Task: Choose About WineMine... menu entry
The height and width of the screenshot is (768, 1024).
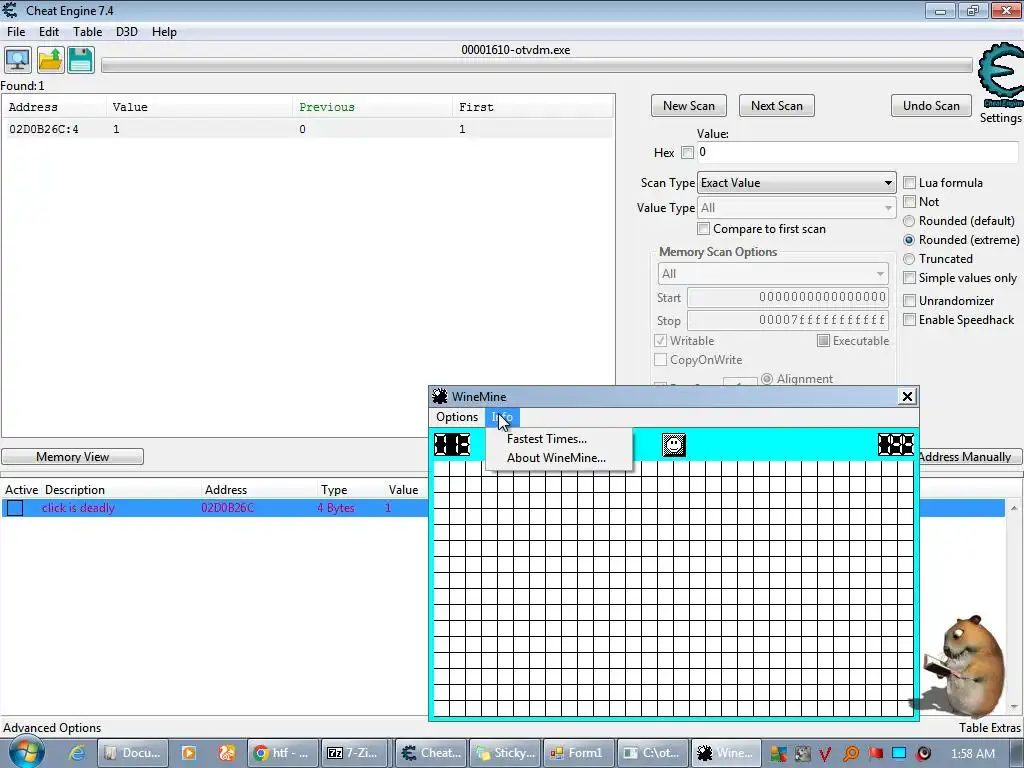Action: [556, 458]
